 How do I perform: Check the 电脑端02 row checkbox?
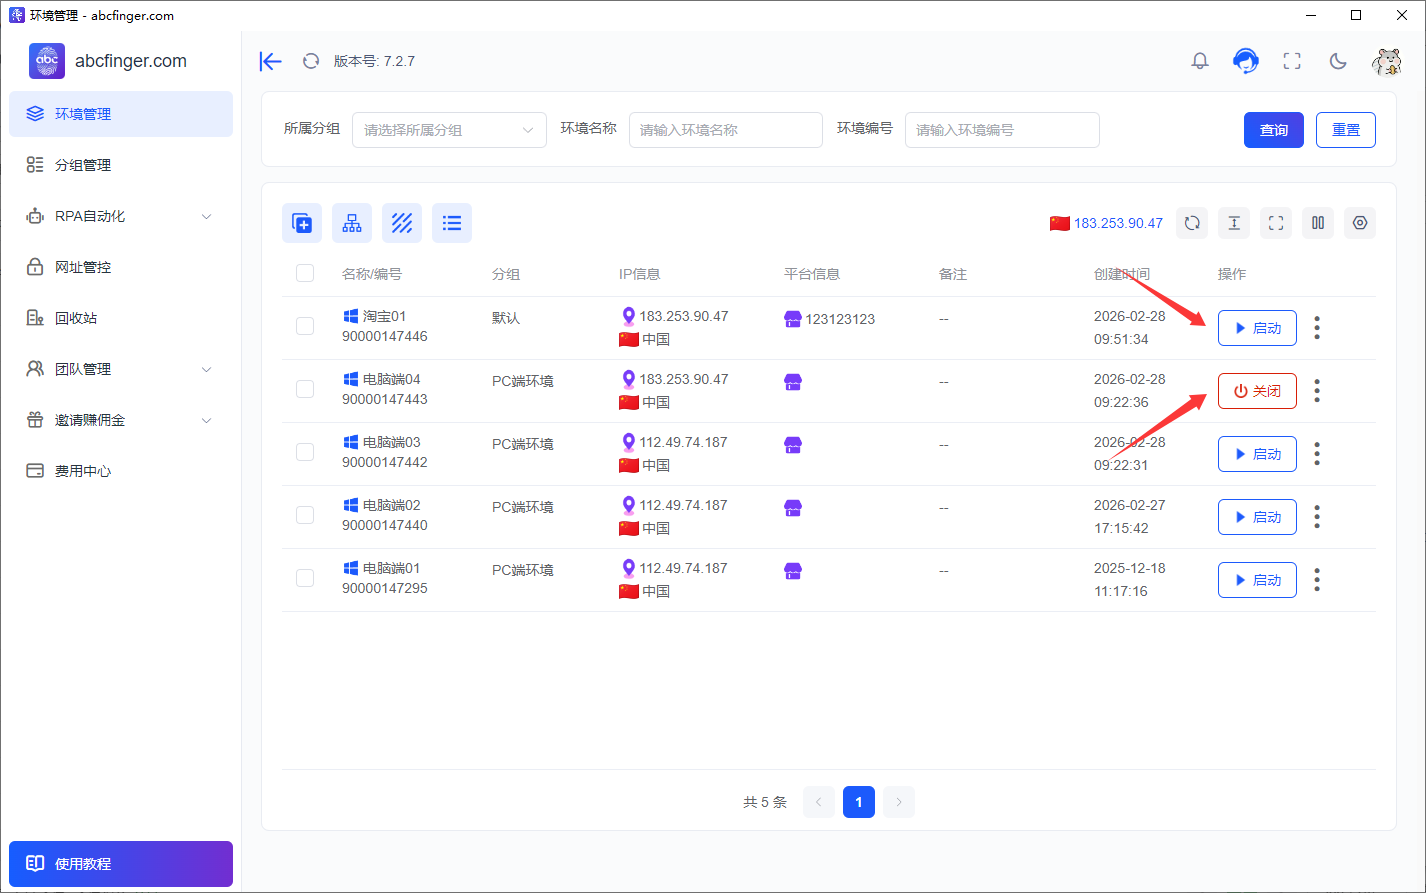pos(305,515)
